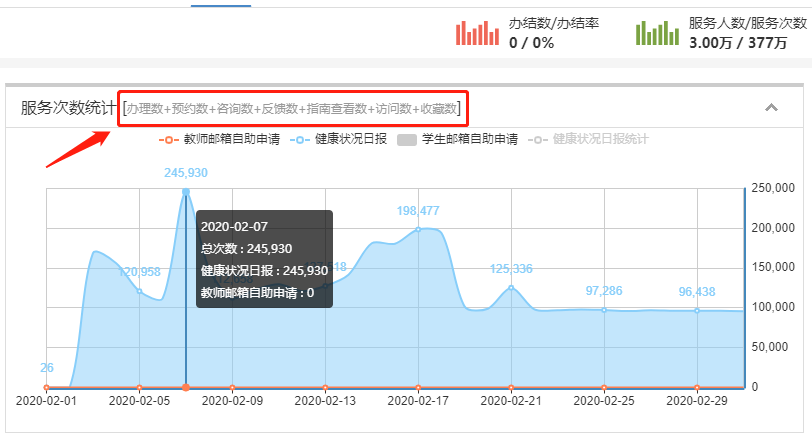812x439 pixels.
Task: Enable the greyed-out 健康状况日报统计 legend series
Action: (x=588, y=139)
